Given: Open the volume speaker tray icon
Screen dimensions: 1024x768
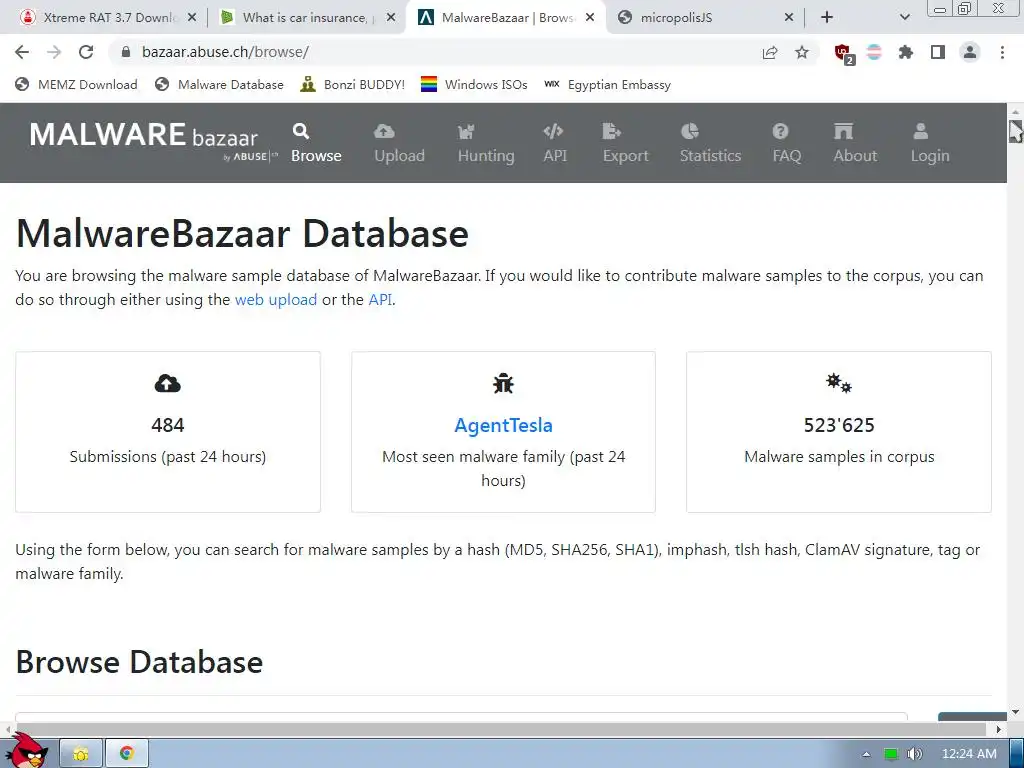Looking at the screenshot, I should 914,754.
